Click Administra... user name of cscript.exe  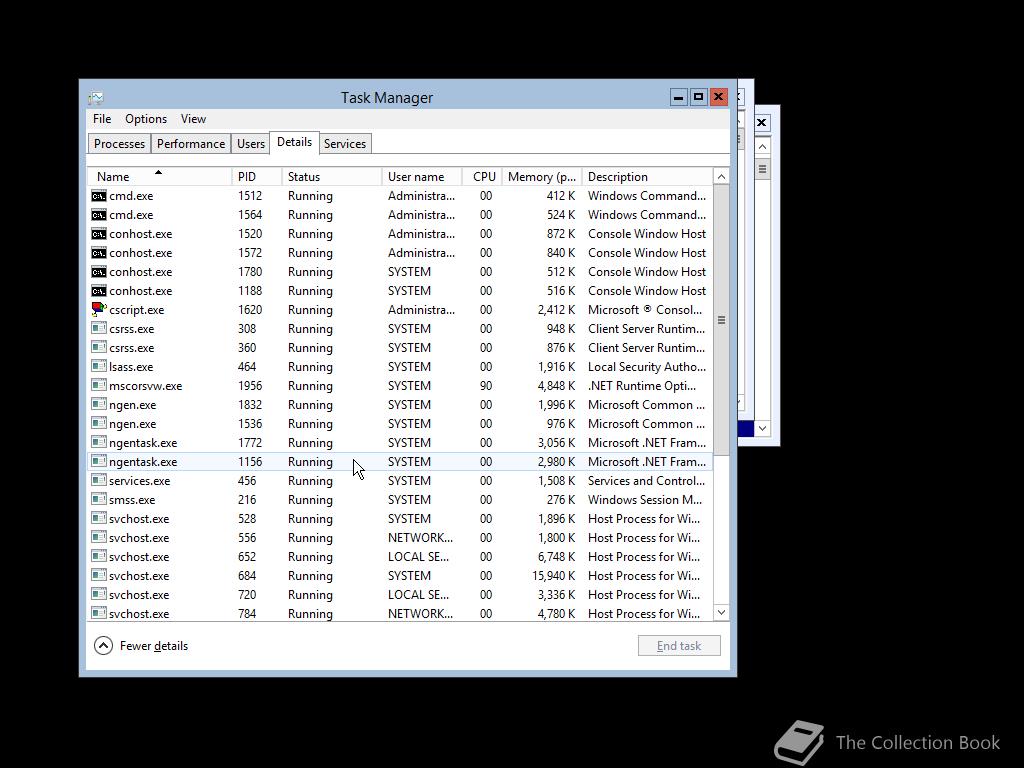[x=421, y=310]
